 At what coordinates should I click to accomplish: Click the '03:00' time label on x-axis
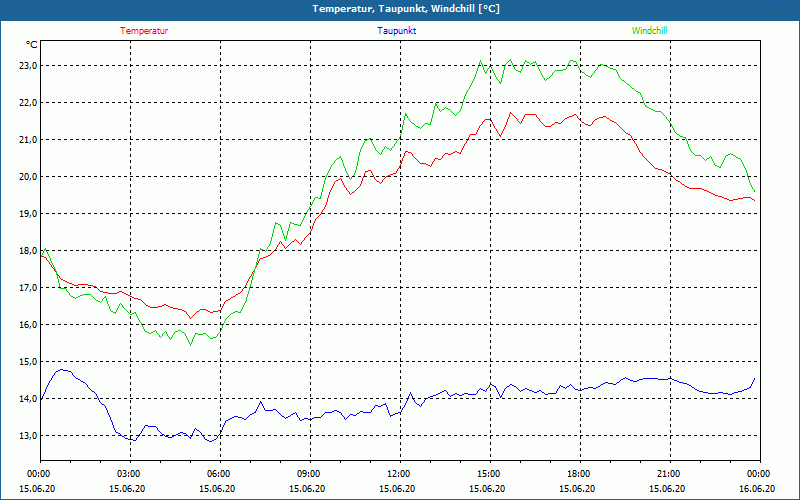pos(128,474)
